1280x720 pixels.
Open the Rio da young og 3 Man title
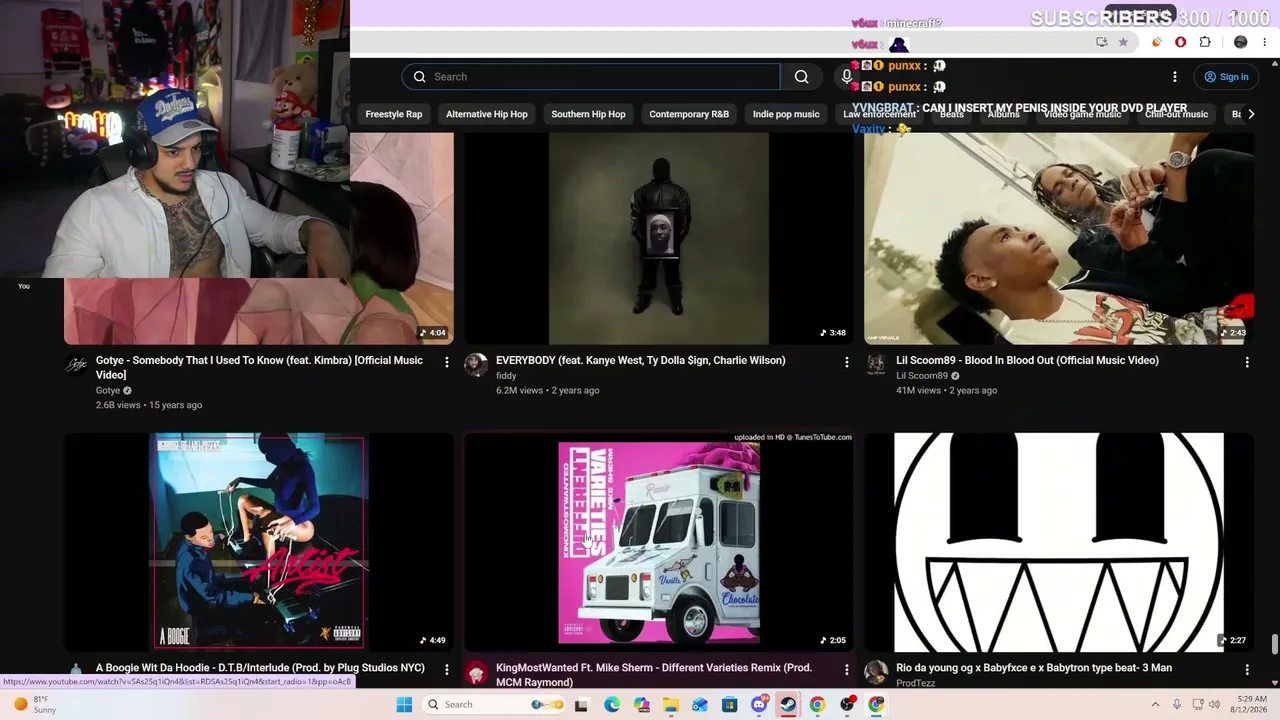pyautogui.click(x=1034, y=668)
